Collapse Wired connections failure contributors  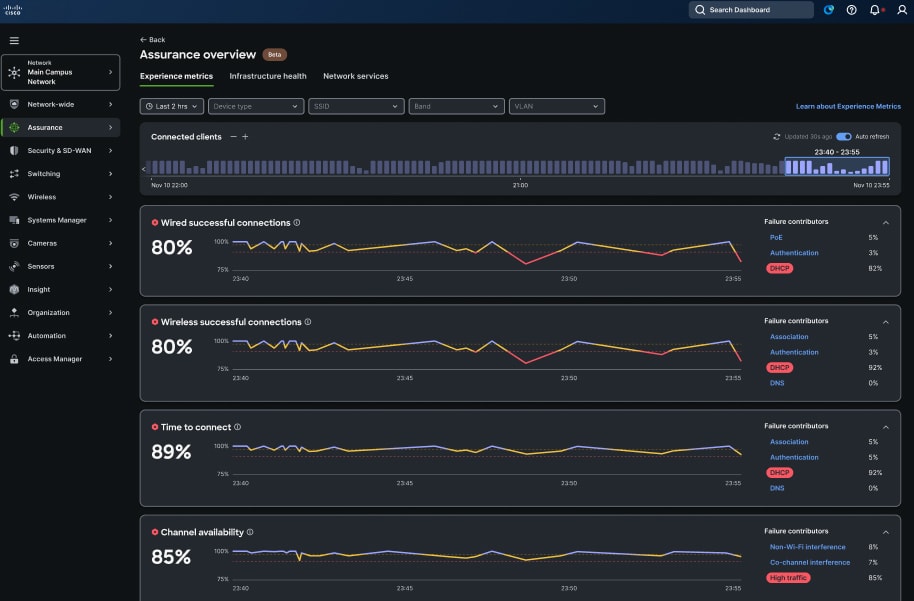tap(885, 223)
